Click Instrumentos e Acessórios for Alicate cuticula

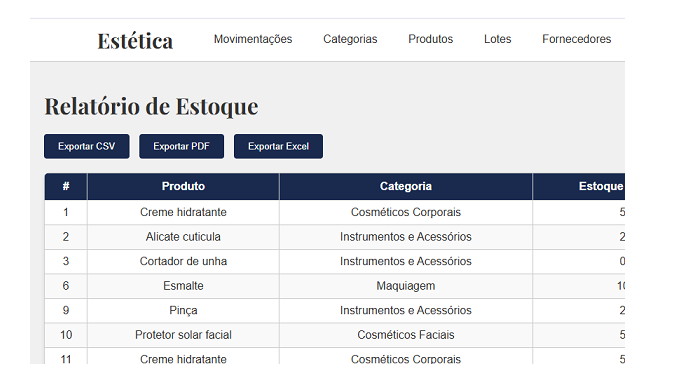point(406,237)
